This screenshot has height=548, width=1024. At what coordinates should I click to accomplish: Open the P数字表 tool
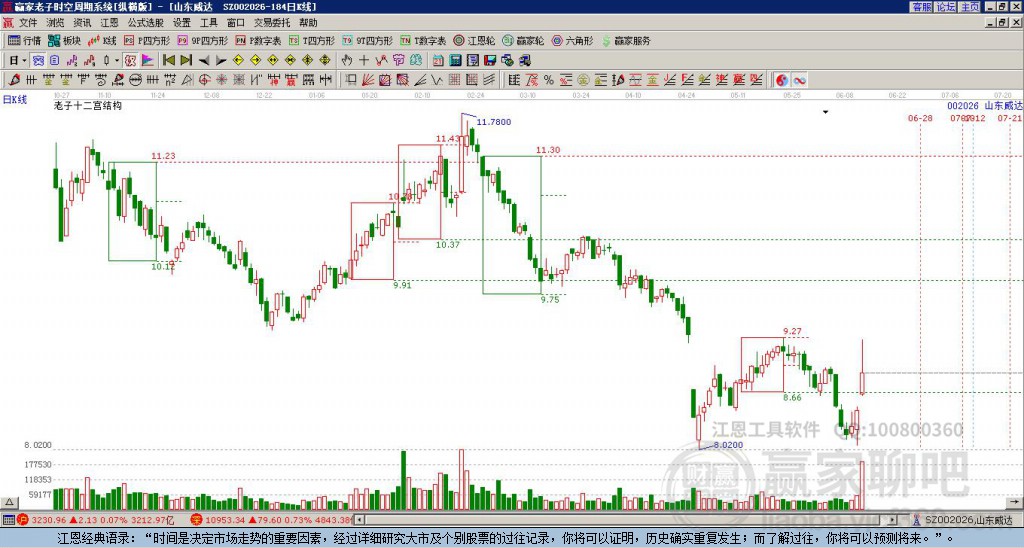click(258, 40)
